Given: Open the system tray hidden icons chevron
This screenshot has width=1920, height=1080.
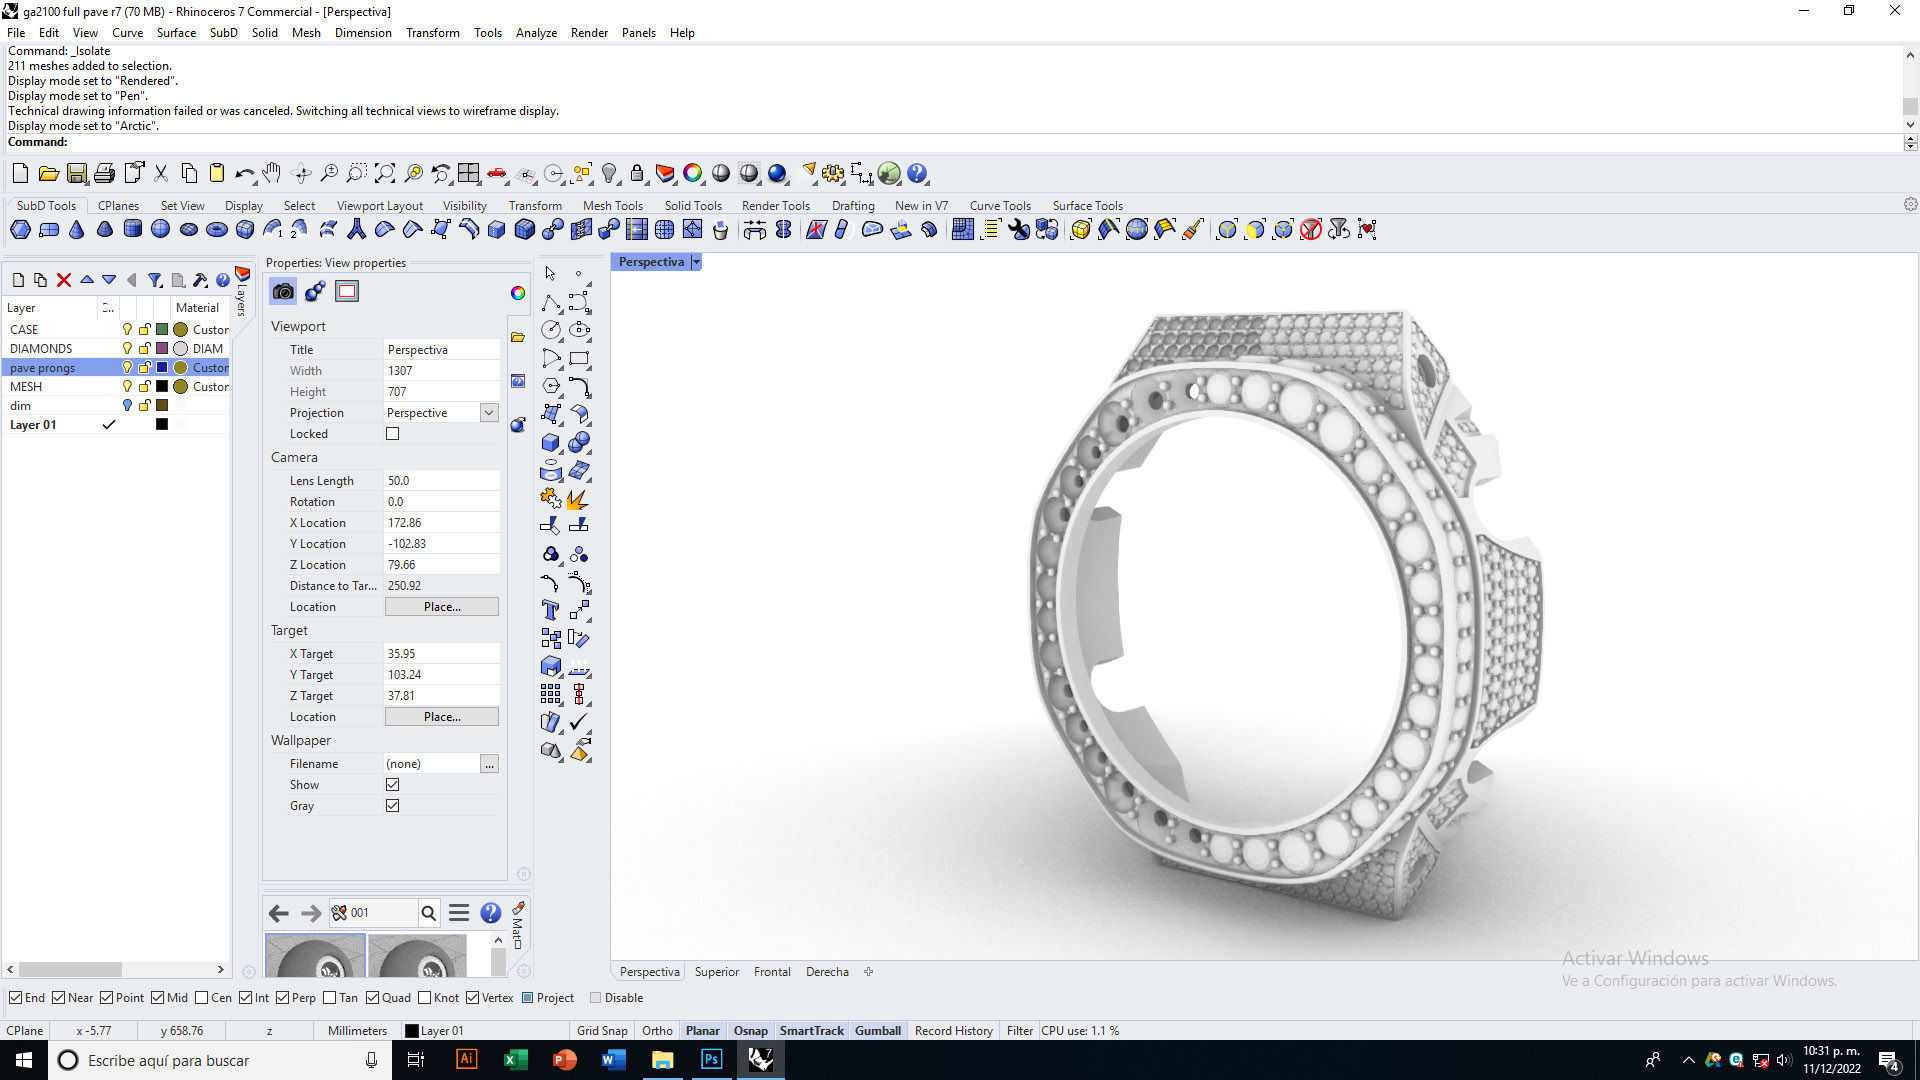Looking at the screenshot, I should (x=1689, y=1060).
